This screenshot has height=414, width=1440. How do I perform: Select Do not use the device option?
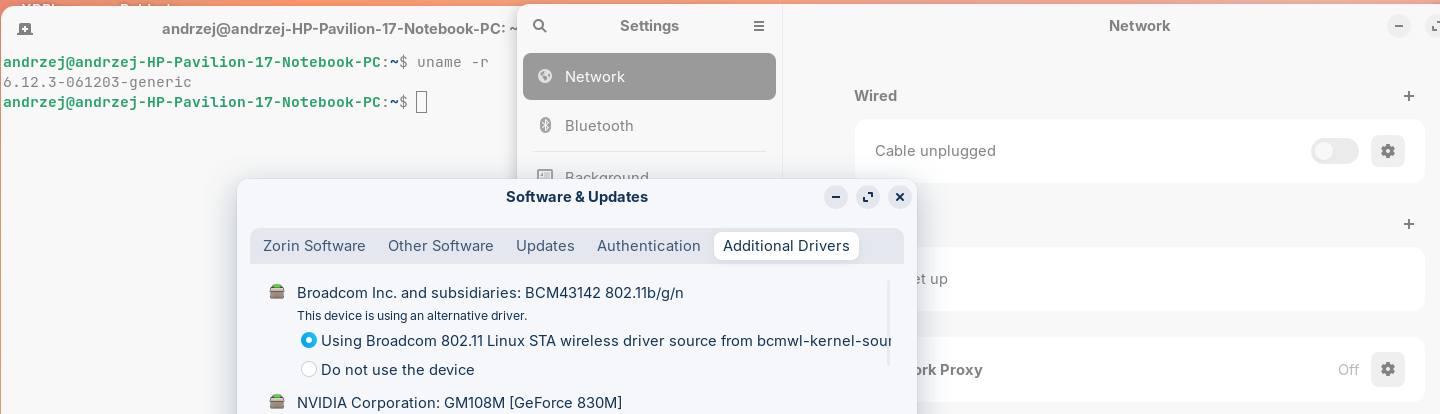(x=309, y=369)
